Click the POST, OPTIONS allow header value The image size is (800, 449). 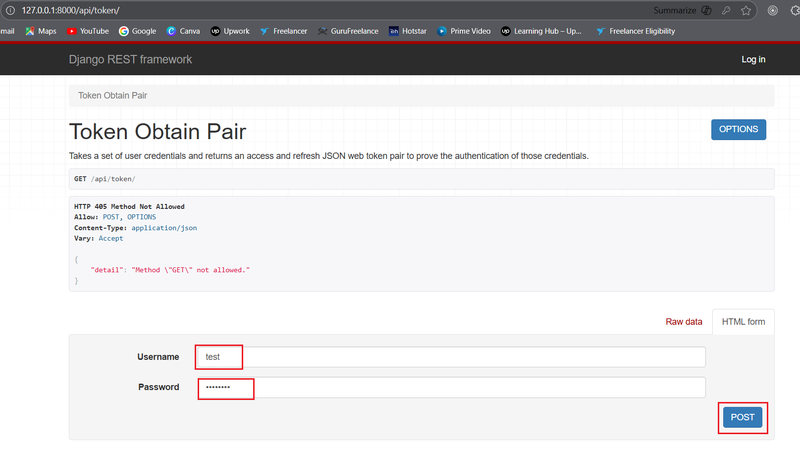click(129, 217)
